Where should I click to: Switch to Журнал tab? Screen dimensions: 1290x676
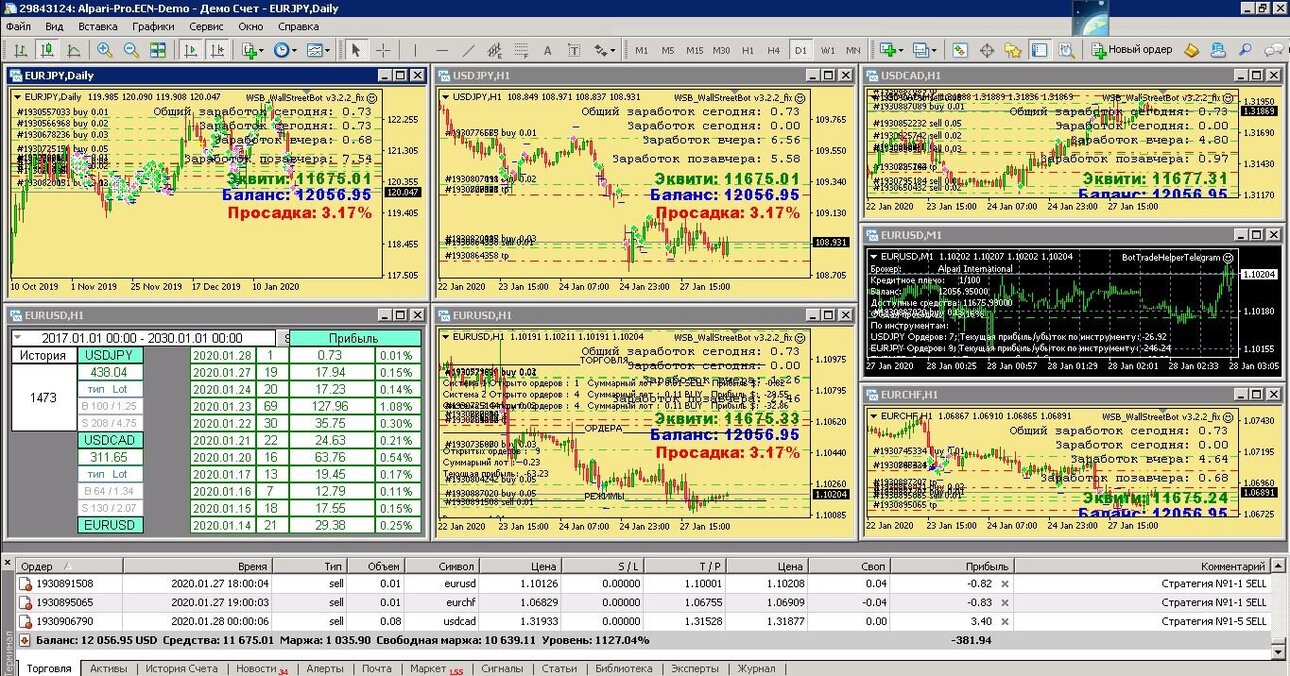[756, 668]
